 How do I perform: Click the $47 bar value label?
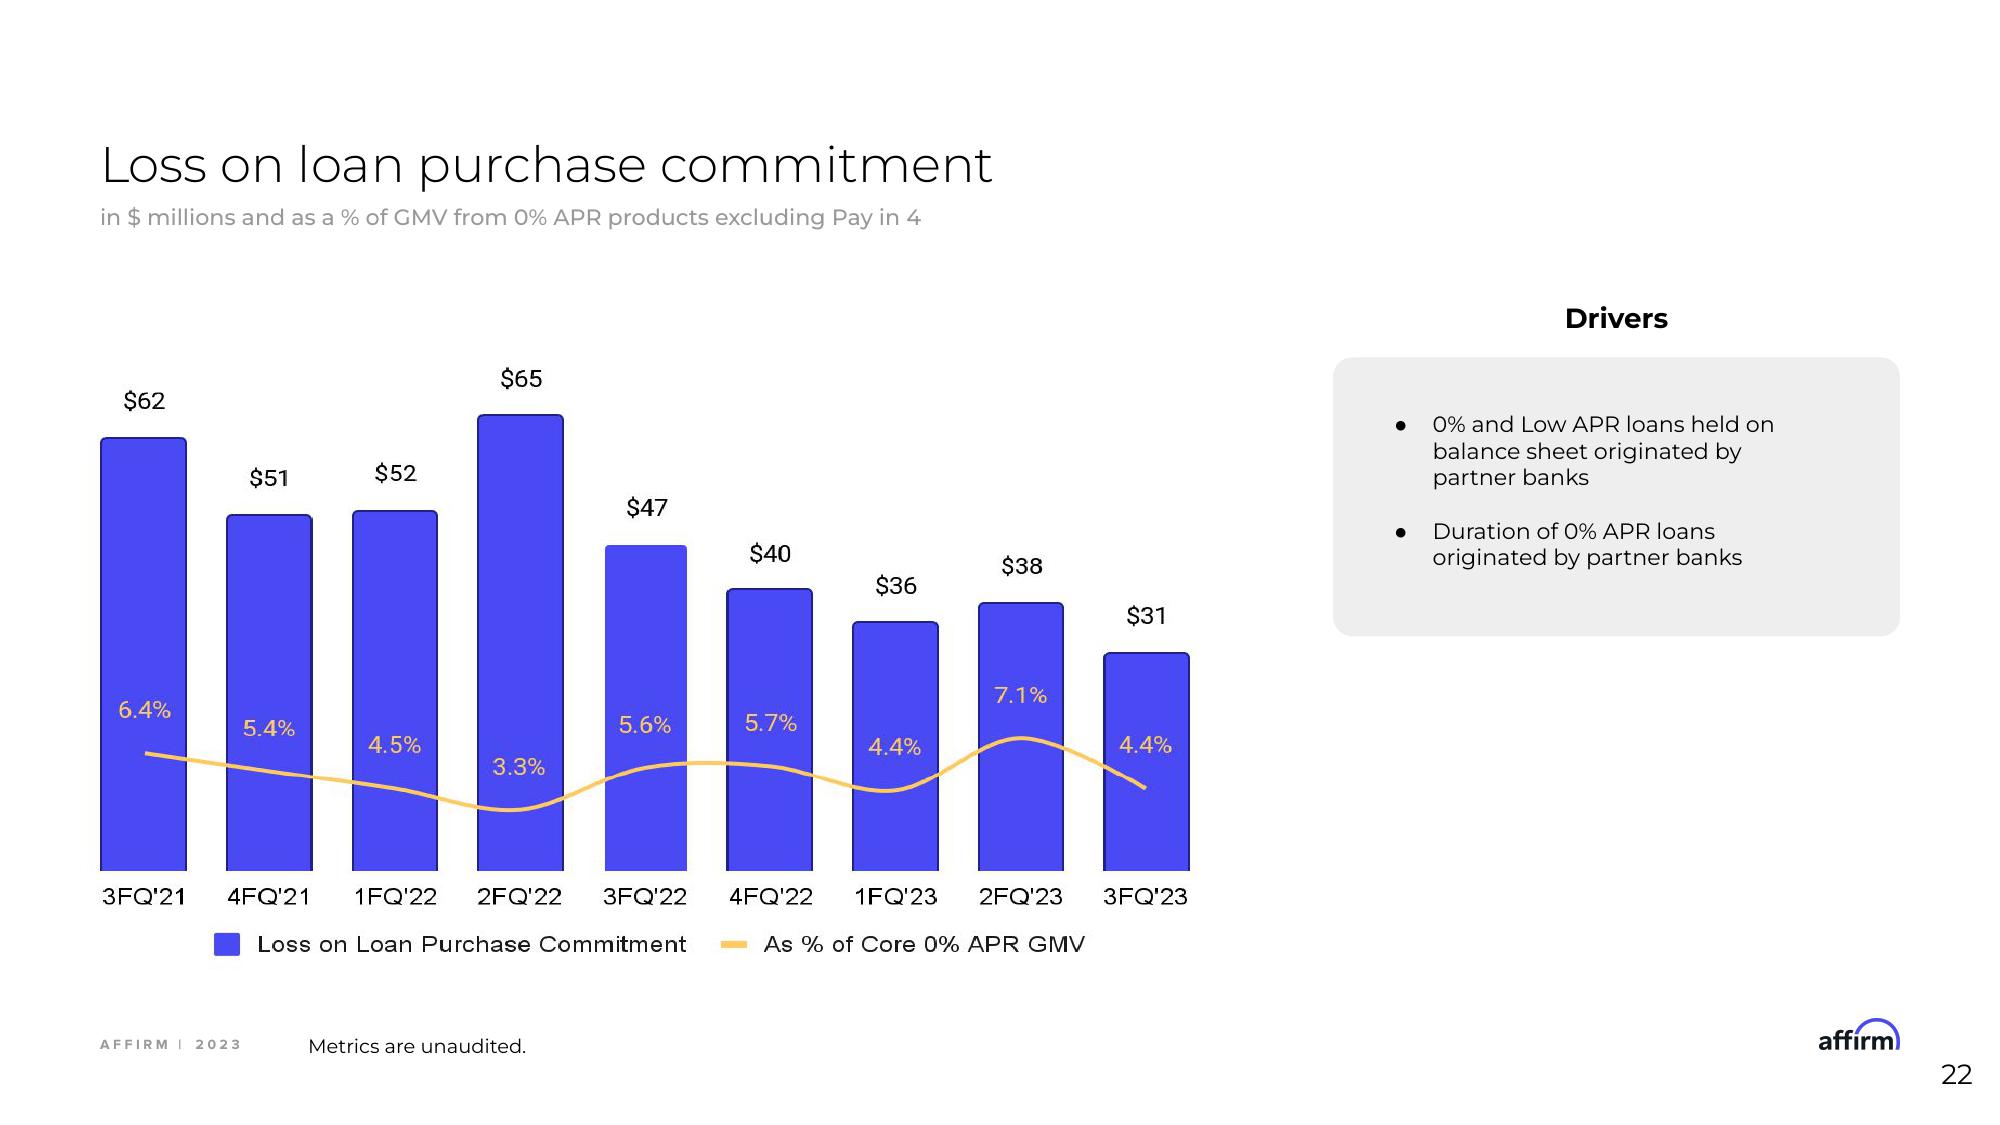[x=647, y=508]
